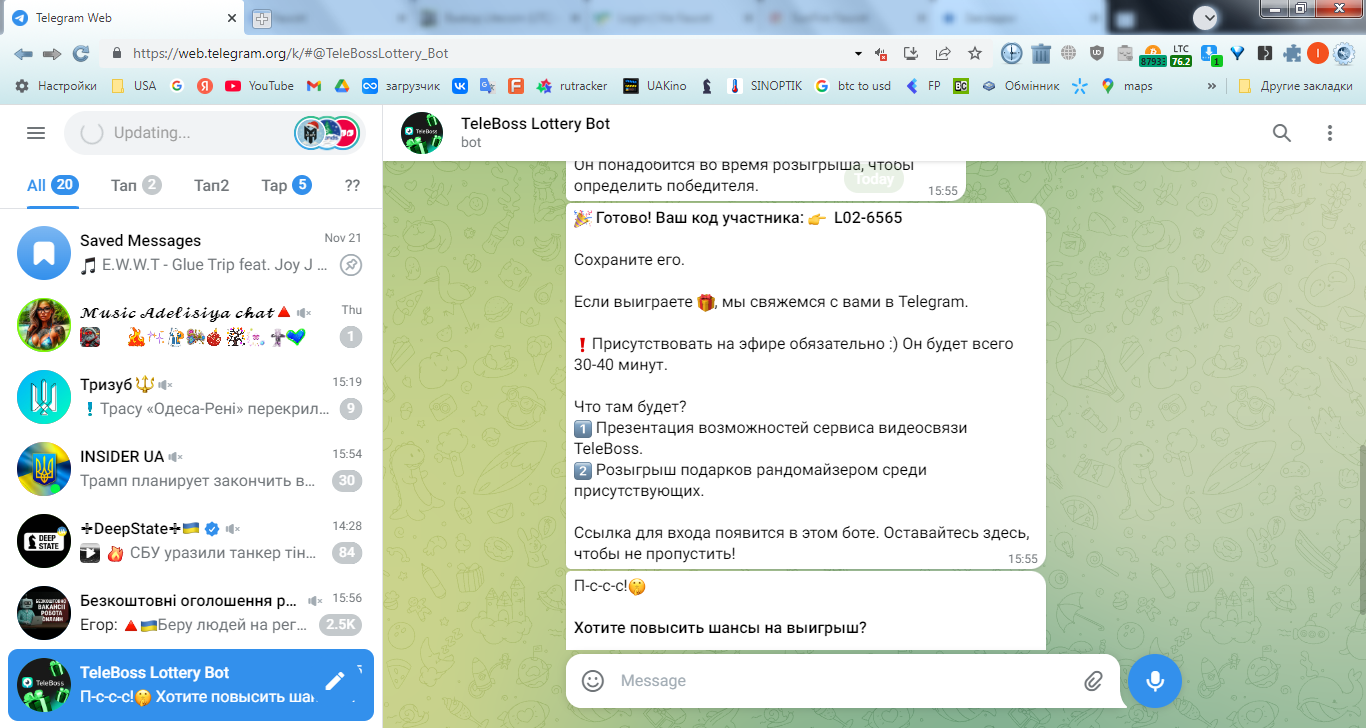The image size is (1366, 728).
Task: Open the VK bookmark icon
Action: (460, 86)
